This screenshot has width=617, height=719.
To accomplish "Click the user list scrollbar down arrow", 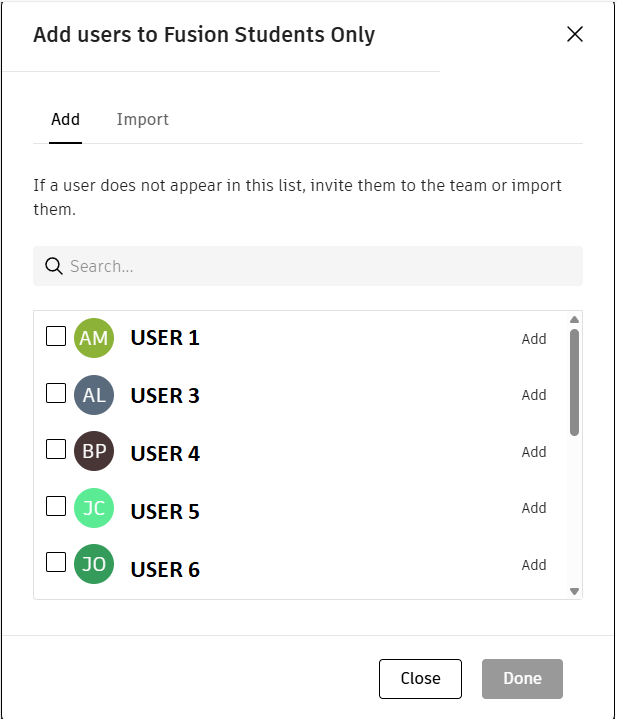I will click(574, 591).
